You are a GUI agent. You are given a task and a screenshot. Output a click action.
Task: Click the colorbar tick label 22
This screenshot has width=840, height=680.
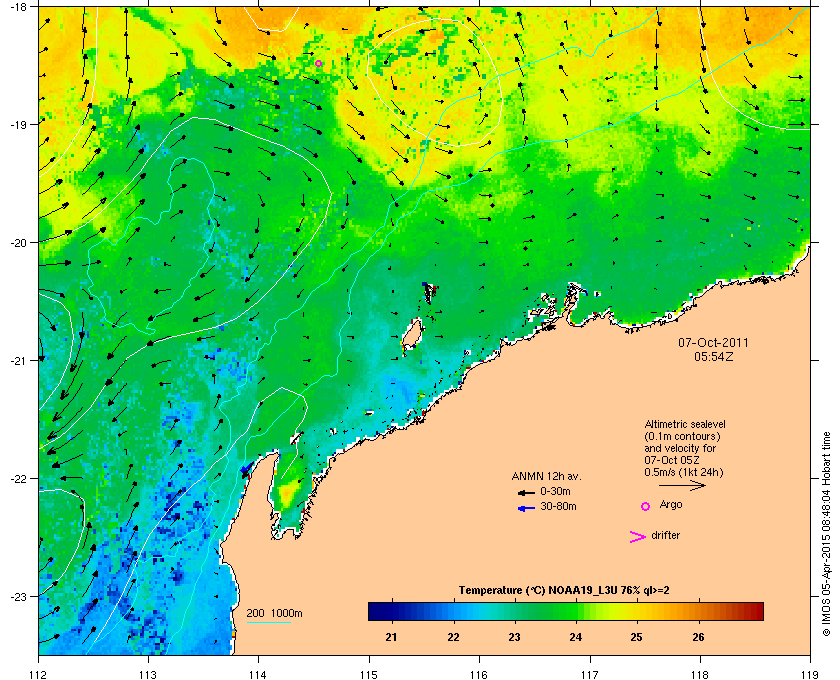point(453,637)
